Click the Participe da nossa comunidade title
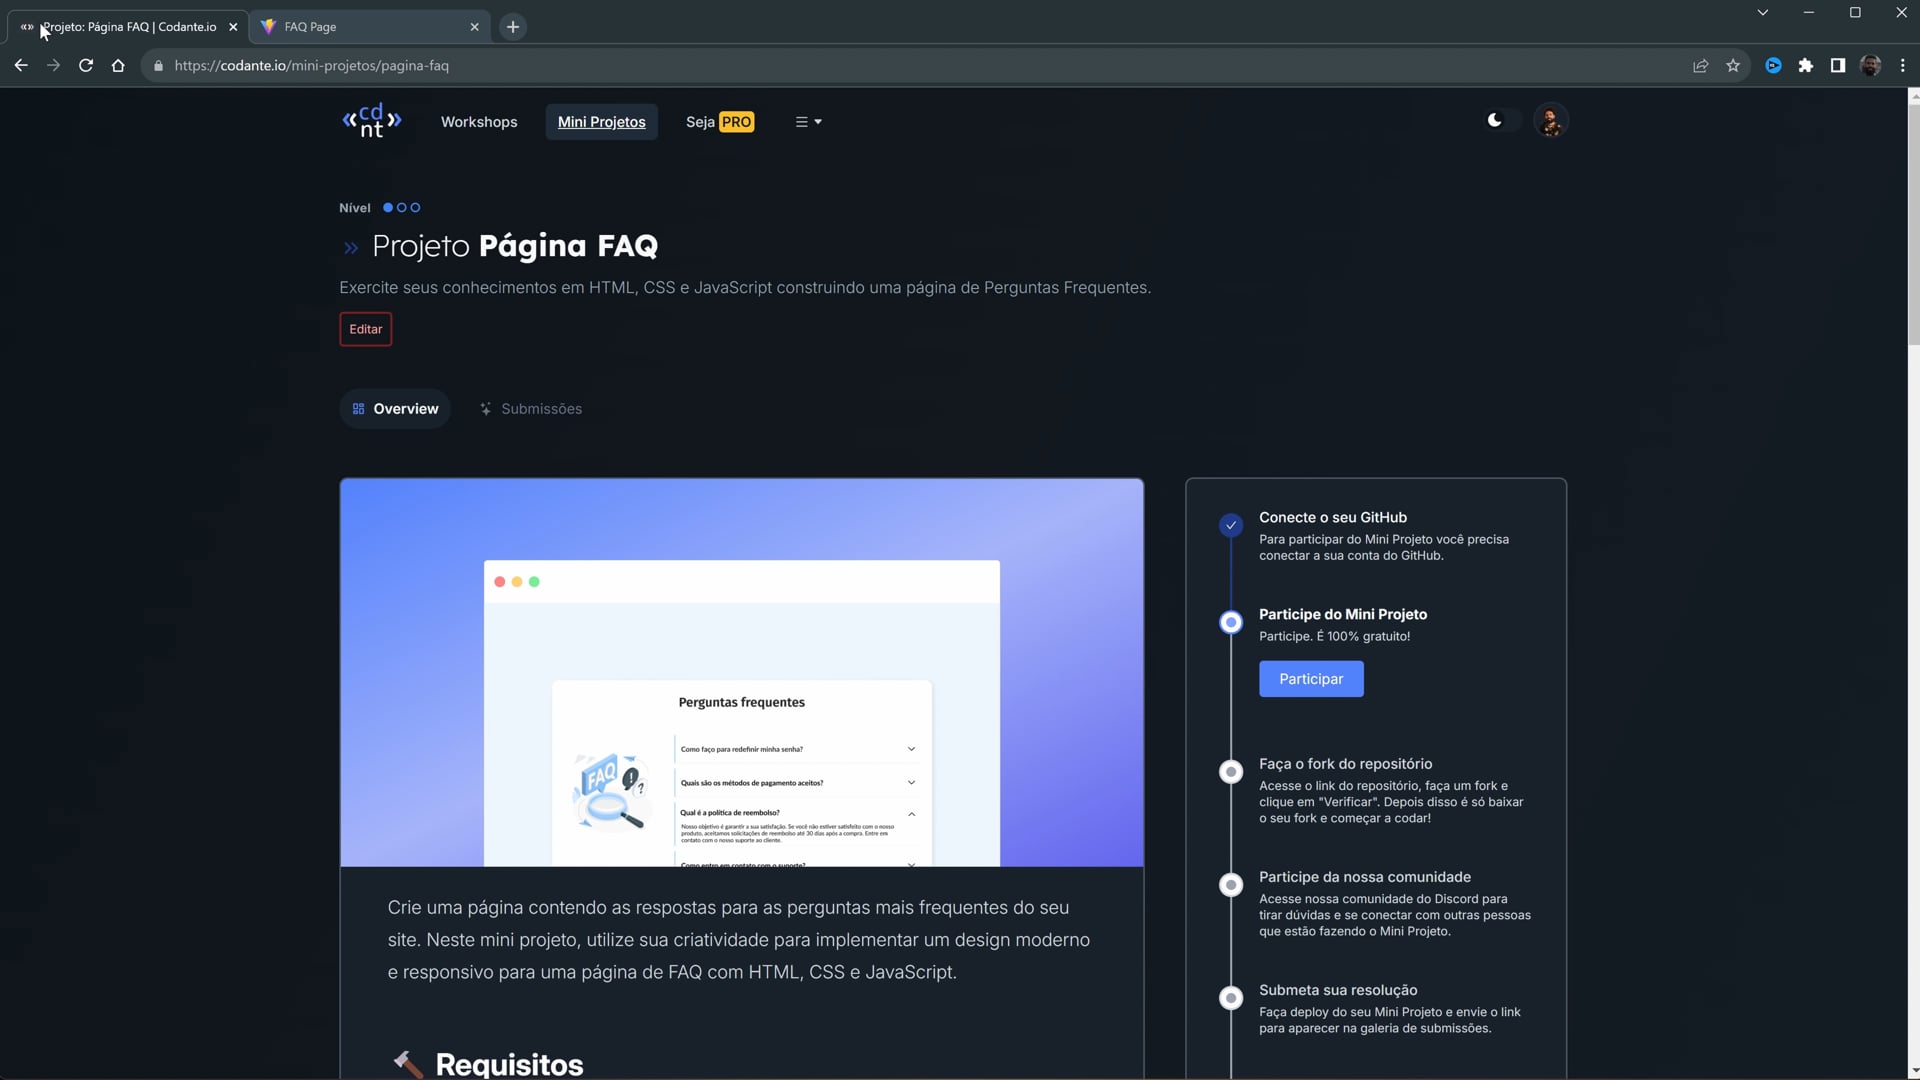 [1365, 877]
